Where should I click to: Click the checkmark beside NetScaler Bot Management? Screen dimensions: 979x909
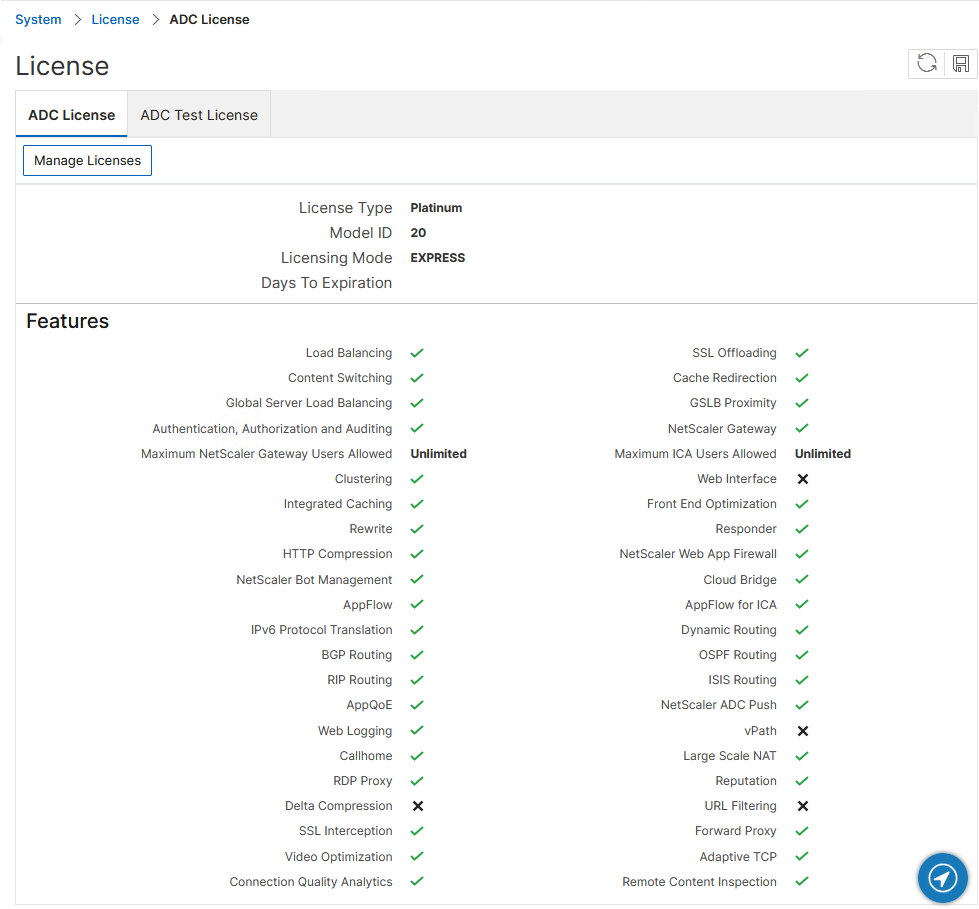pyautogui.click(x=417, y=579)
